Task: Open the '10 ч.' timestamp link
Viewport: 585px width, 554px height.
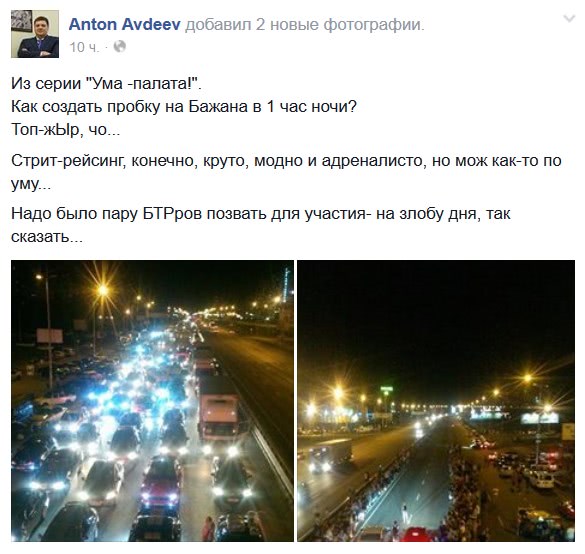Action: (85, 47)
